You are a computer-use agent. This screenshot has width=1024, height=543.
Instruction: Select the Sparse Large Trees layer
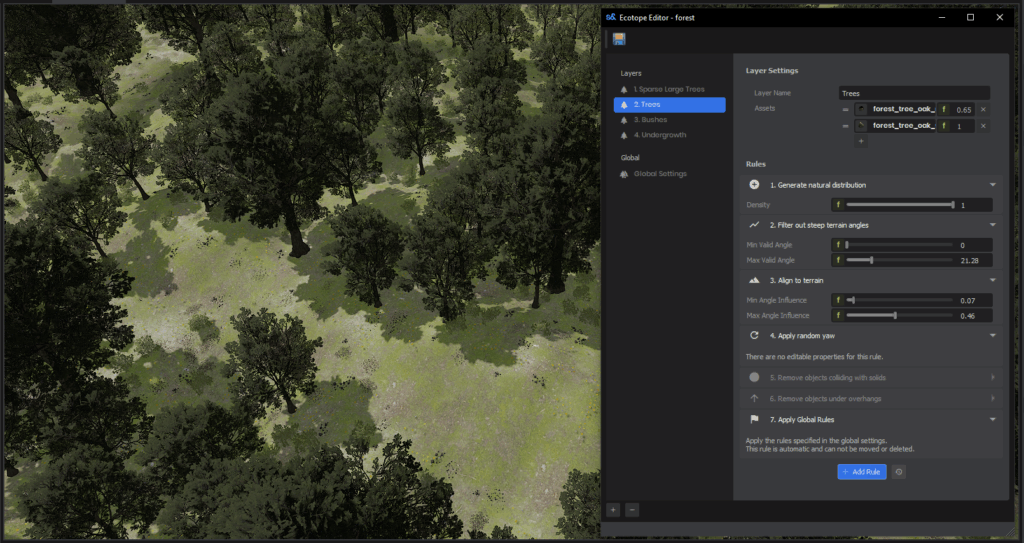(669, 89)
